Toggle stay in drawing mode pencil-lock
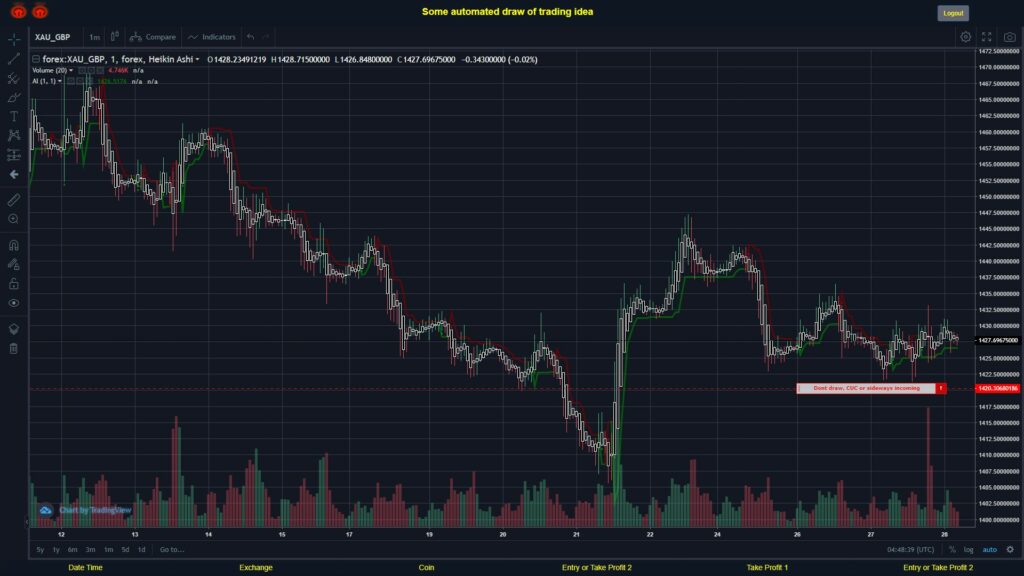This screenshot has width=1024, height=576. (x=14, y=264)
